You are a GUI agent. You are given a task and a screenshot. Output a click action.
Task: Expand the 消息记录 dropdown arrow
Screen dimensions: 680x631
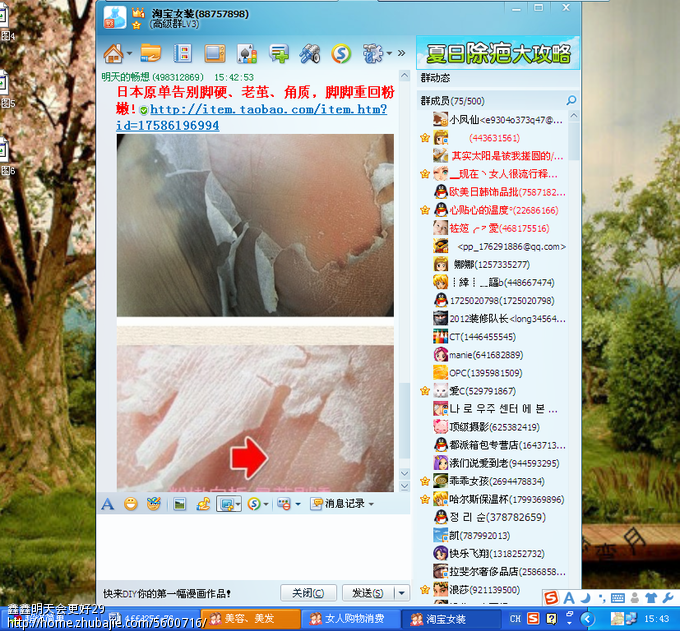click(x=371, y=504)
